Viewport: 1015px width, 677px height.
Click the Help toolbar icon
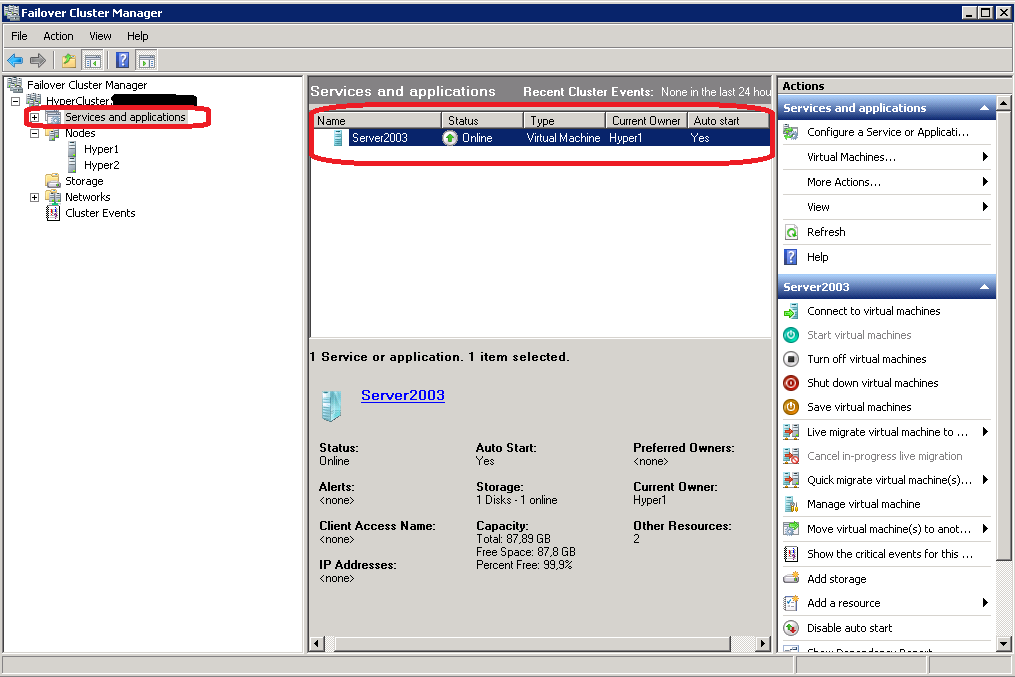tap(122, 60)
